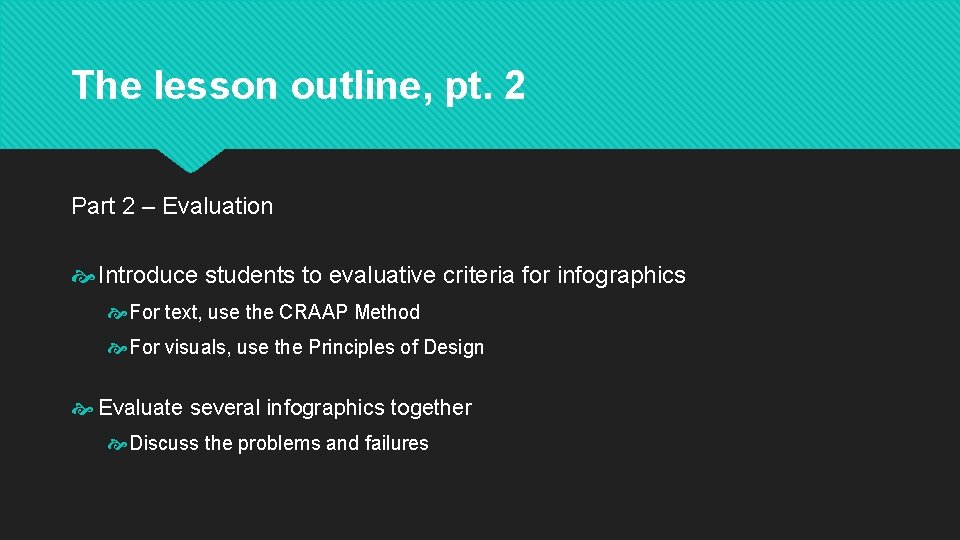Click the "Part 2 – Evaluation" heading

(x=172, y=206)
